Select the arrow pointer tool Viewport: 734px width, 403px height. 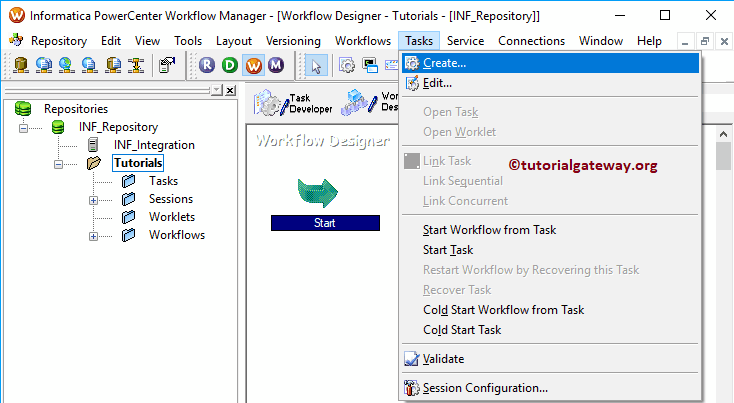[x=316, y=65]
